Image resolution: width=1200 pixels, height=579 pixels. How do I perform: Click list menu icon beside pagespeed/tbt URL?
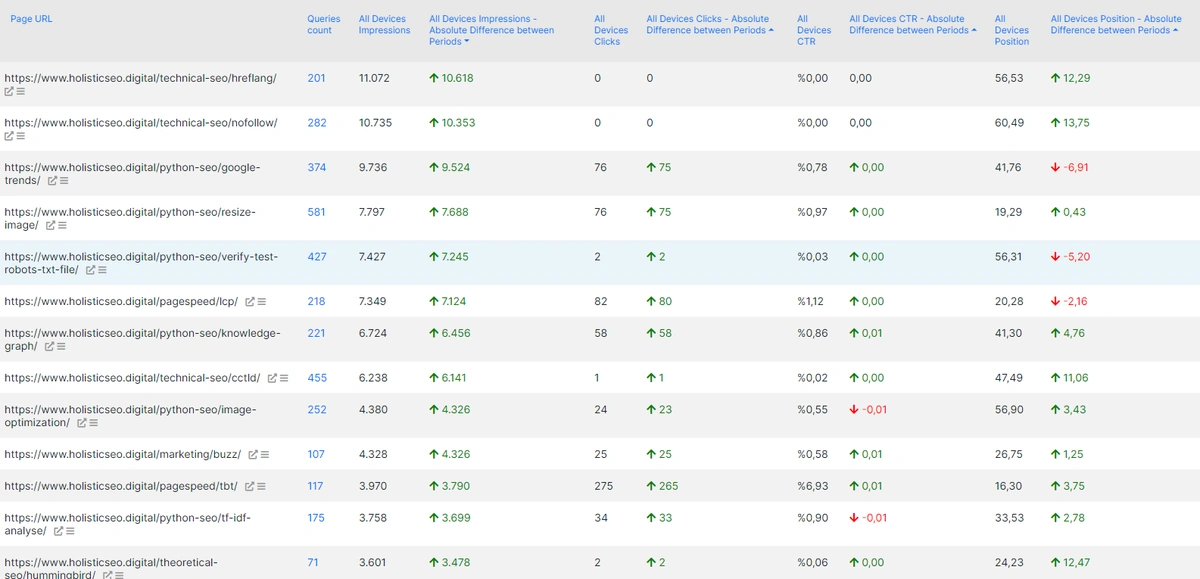pos(261,486)
